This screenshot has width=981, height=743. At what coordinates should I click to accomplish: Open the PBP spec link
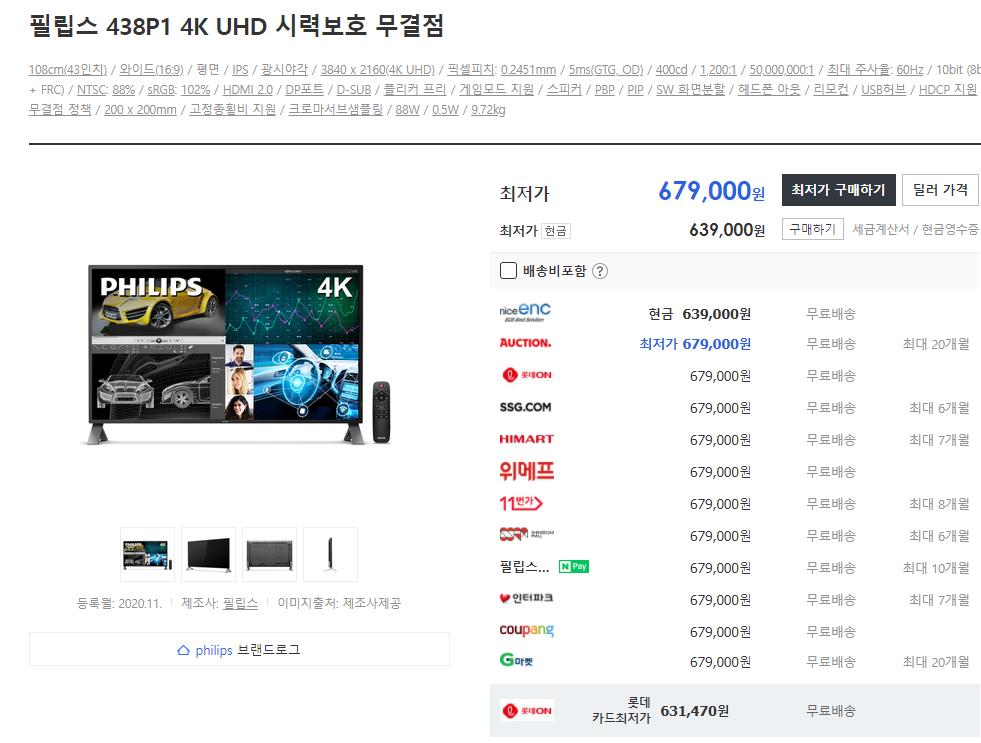[x=604, y=89]
